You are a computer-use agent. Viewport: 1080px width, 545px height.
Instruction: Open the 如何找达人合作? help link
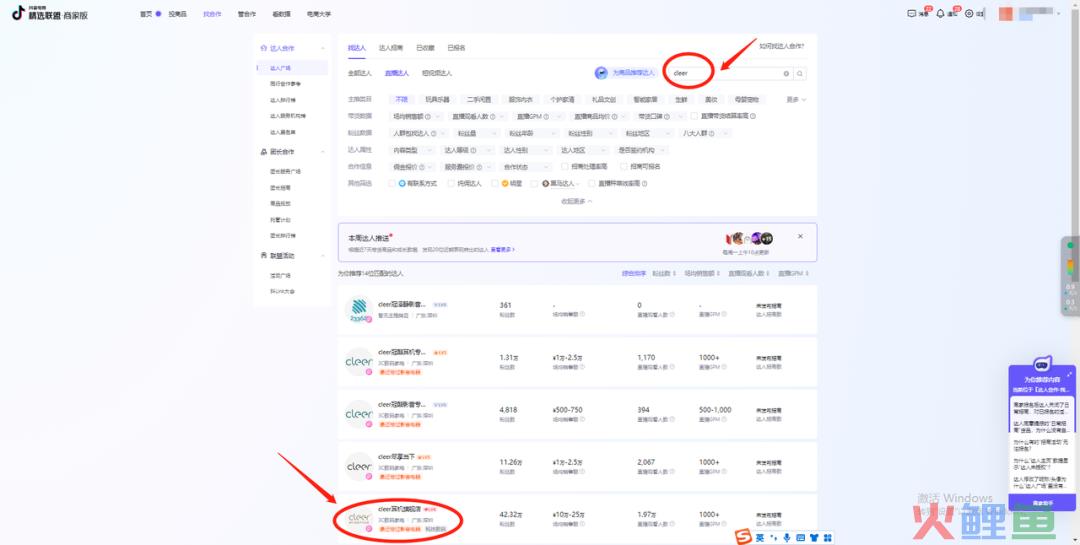point(781,47)
